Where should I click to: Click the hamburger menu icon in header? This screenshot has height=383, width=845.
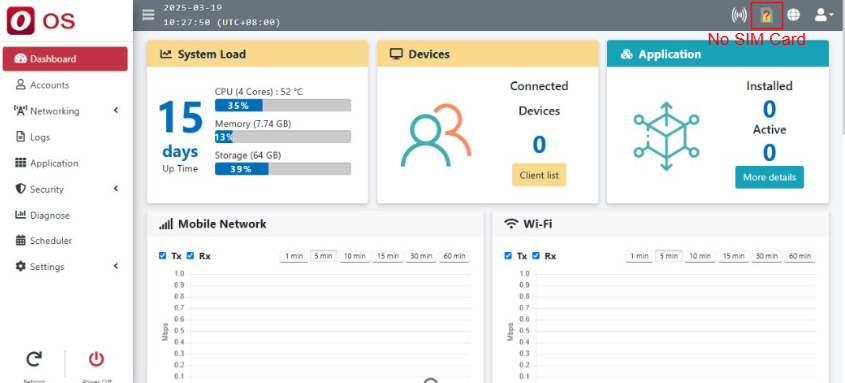coord(148,15)
